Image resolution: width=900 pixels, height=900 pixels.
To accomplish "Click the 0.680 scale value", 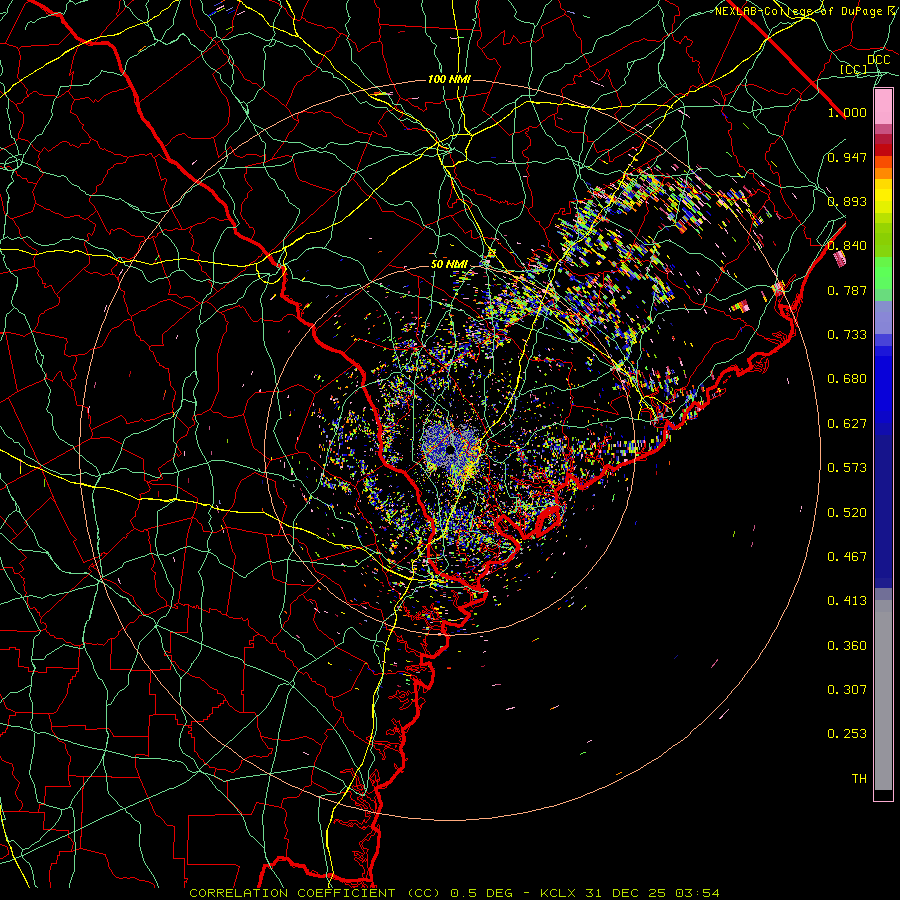I will click(x=847, y=379).
